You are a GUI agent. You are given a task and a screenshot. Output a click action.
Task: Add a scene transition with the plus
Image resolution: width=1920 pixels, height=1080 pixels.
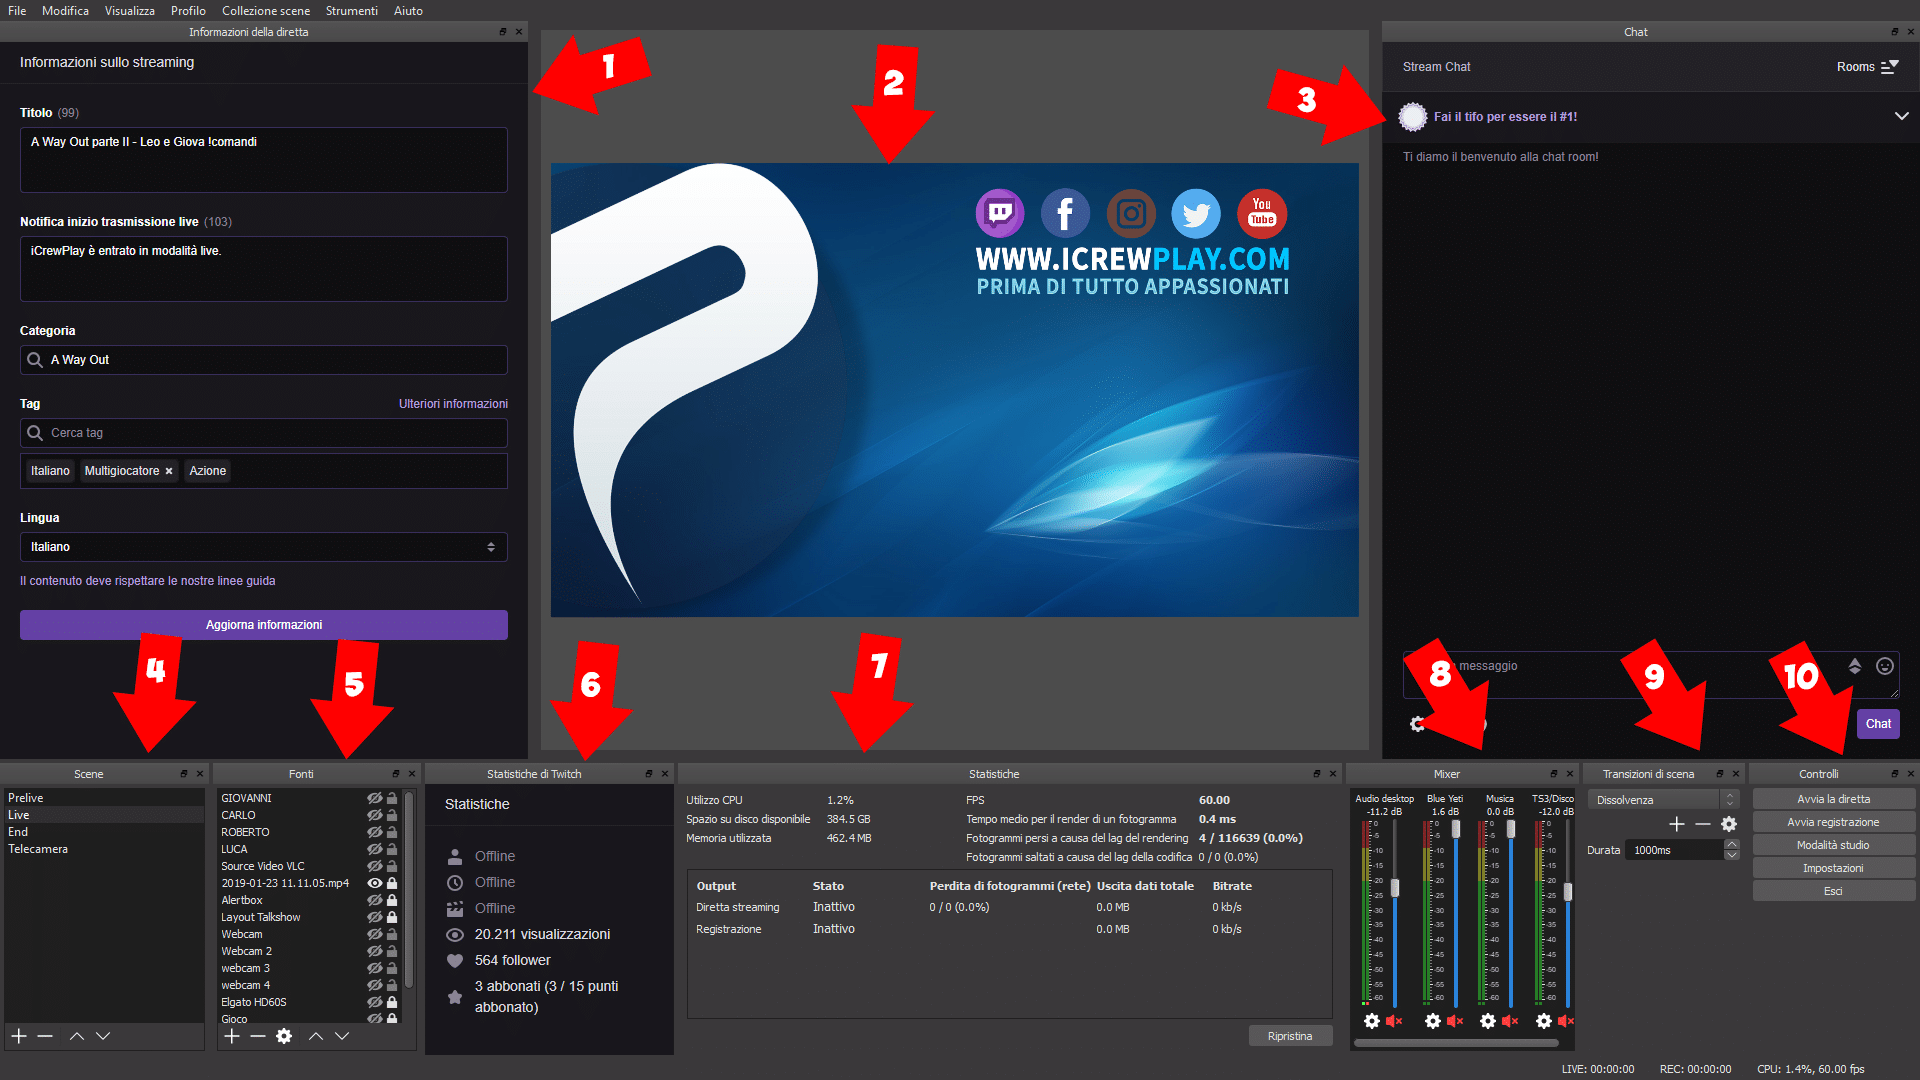pyautogui.click(x=1677, y=824)
